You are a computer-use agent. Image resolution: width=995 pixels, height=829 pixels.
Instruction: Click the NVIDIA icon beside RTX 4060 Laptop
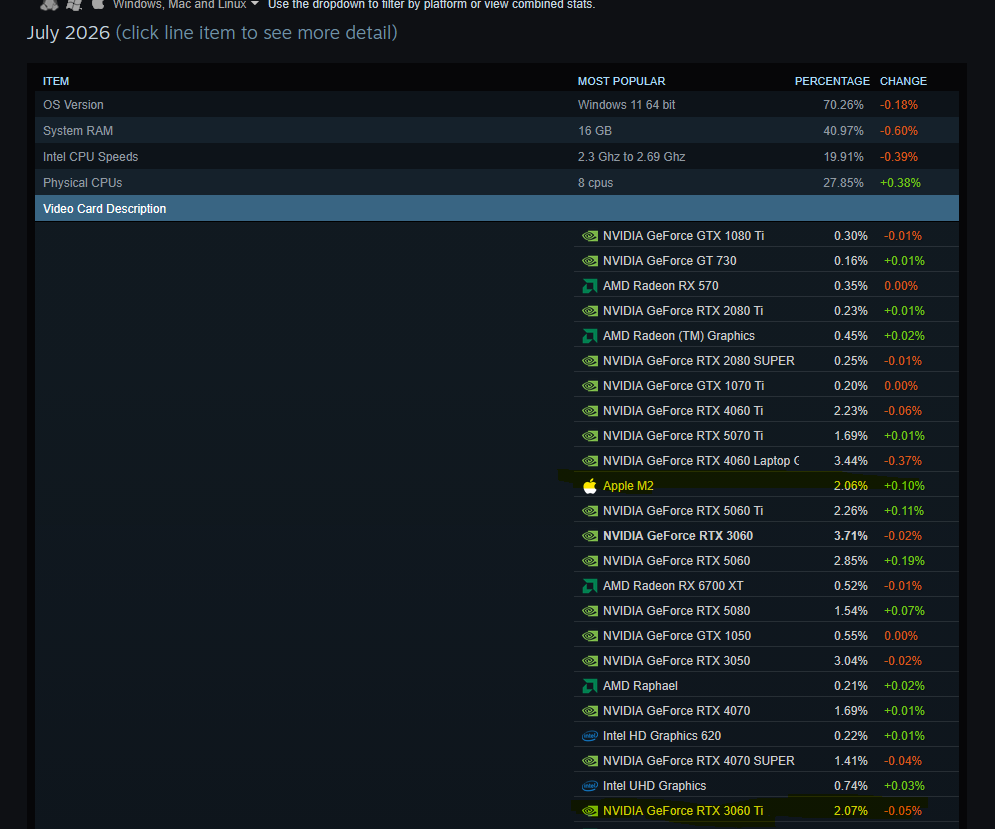point(590,461)
